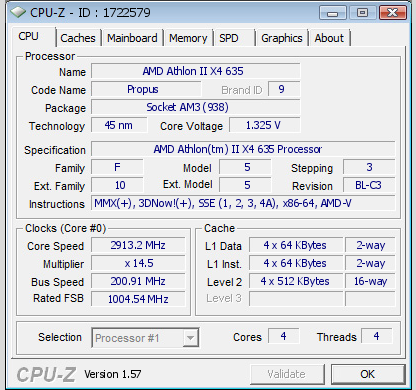The height and width of the screenshot is (390, 416).
Task: Maximize the CPU-Z window
Action: coord(362,13)
